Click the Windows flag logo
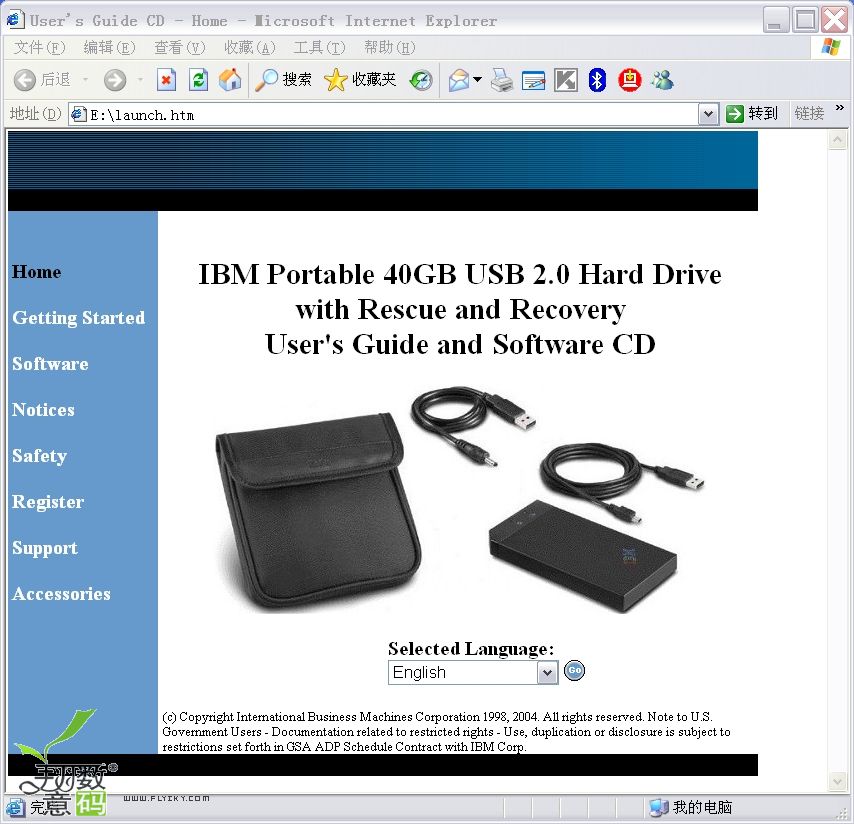Image resolution: width=854 pixels, height=824 pixels. [831, 47]
